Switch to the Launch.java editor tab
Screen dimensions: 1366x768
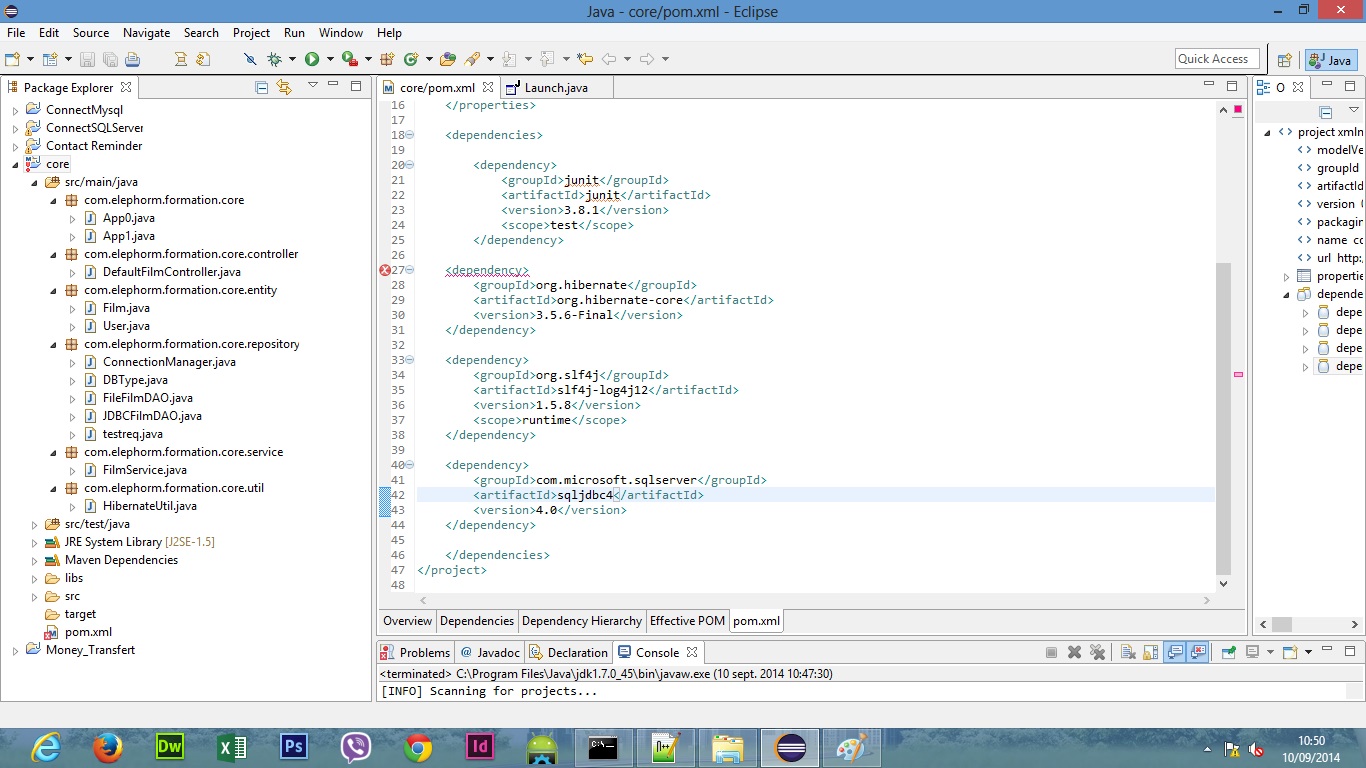(x=556, y=88)
